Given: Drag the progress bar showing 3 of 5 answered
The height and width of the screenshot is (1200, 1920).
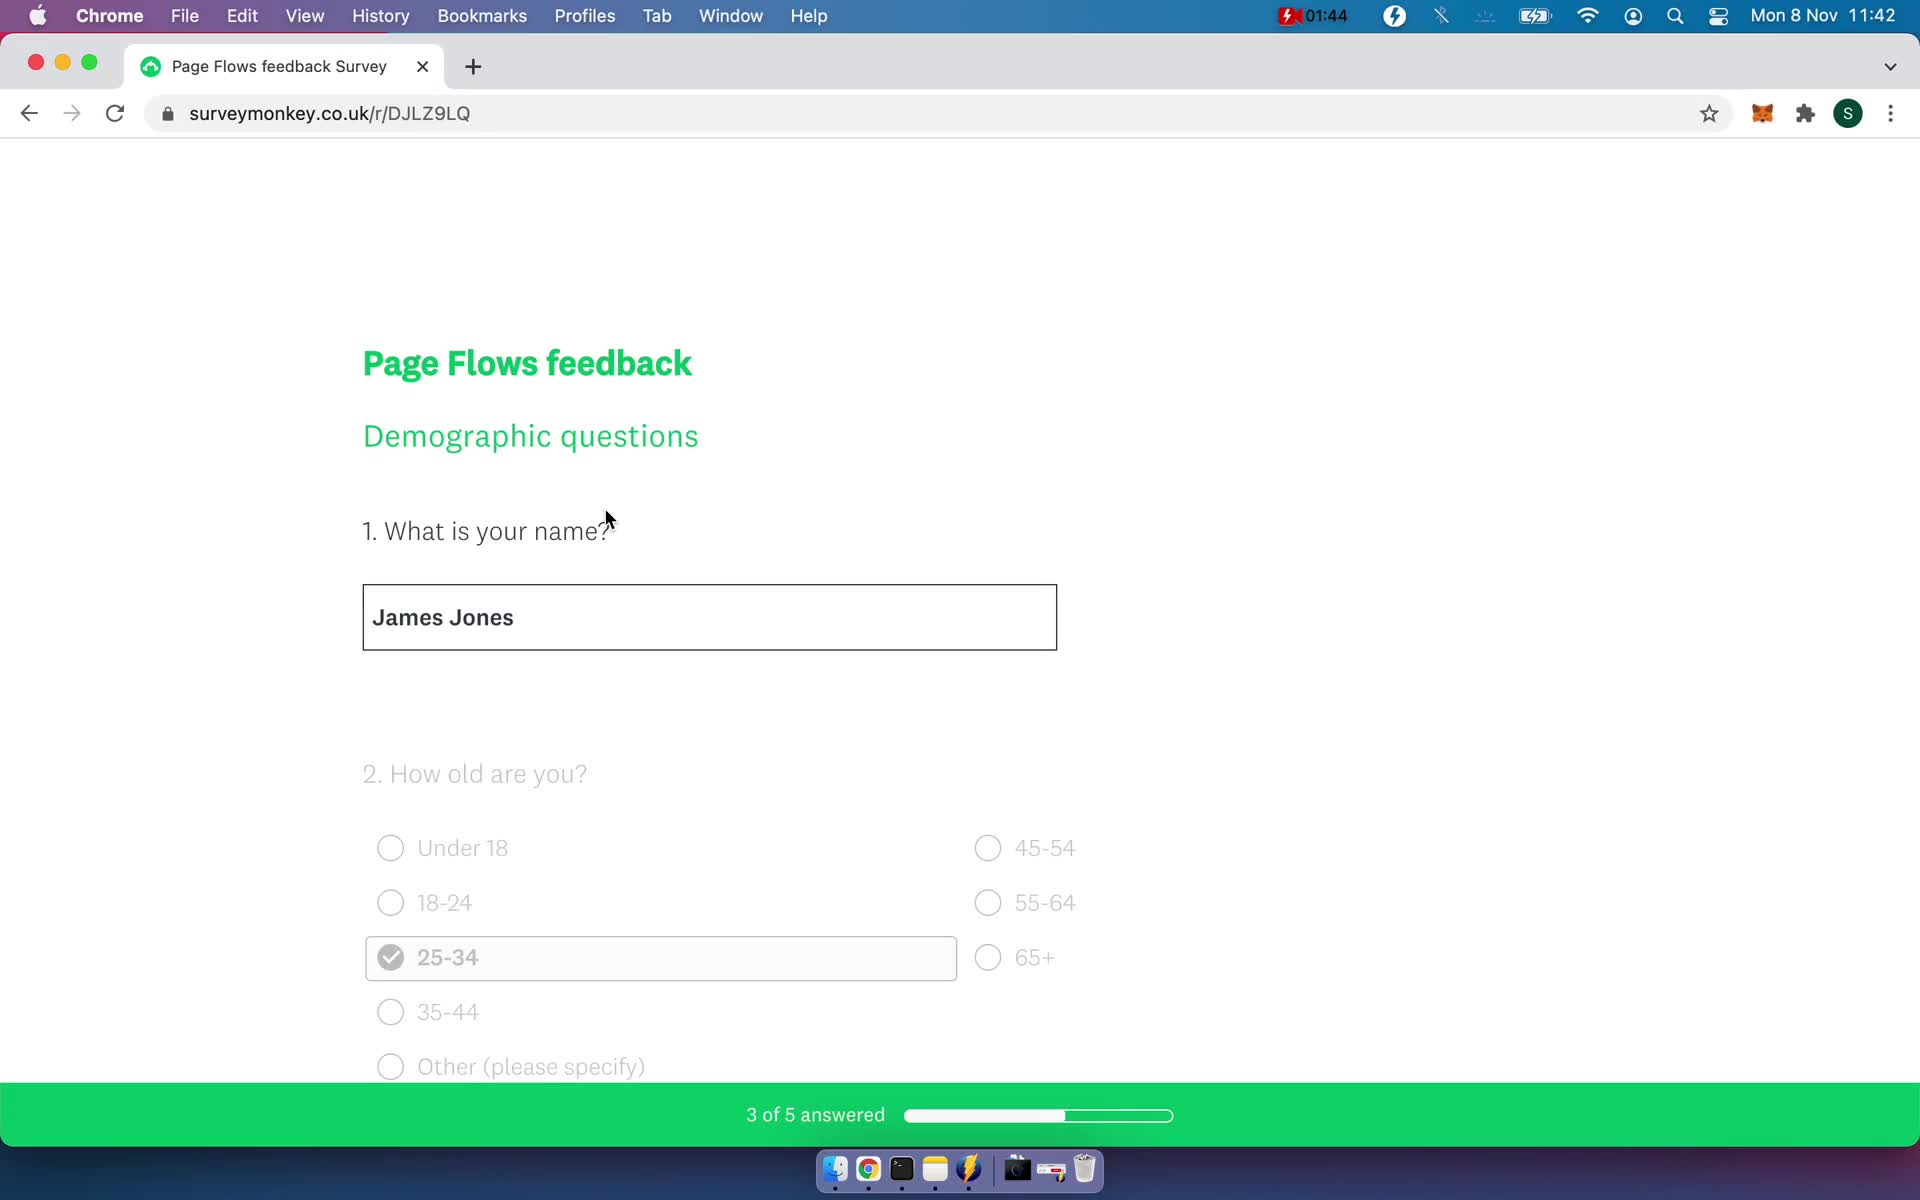Looking at the screenshot, I should [x=1038, y=1116].
